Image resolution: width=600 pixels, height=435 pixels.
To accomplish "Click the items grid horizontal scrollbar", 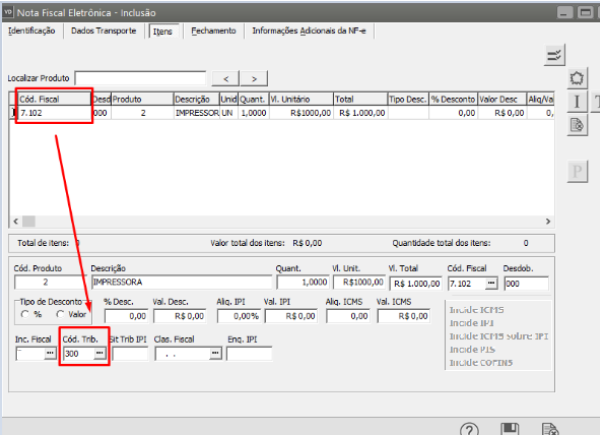I will click(x=280, y=221).
